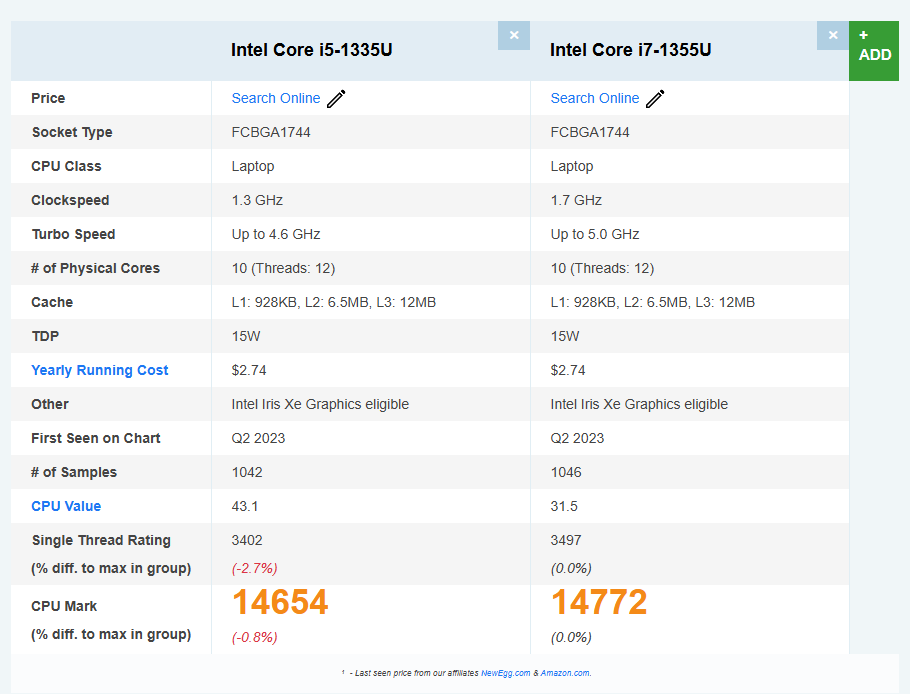Click the CPU Mark score 14772
910x694 pixels.
pyautogui.click(x=599, y=602)
